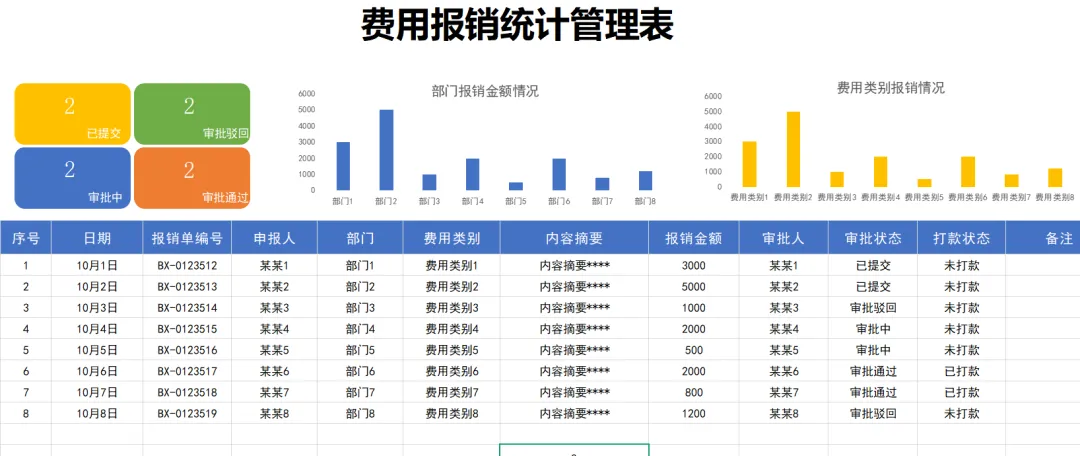The image size is (1080, 456).
Task: Select the 打款状态 column header
Action: pos(962,238)
